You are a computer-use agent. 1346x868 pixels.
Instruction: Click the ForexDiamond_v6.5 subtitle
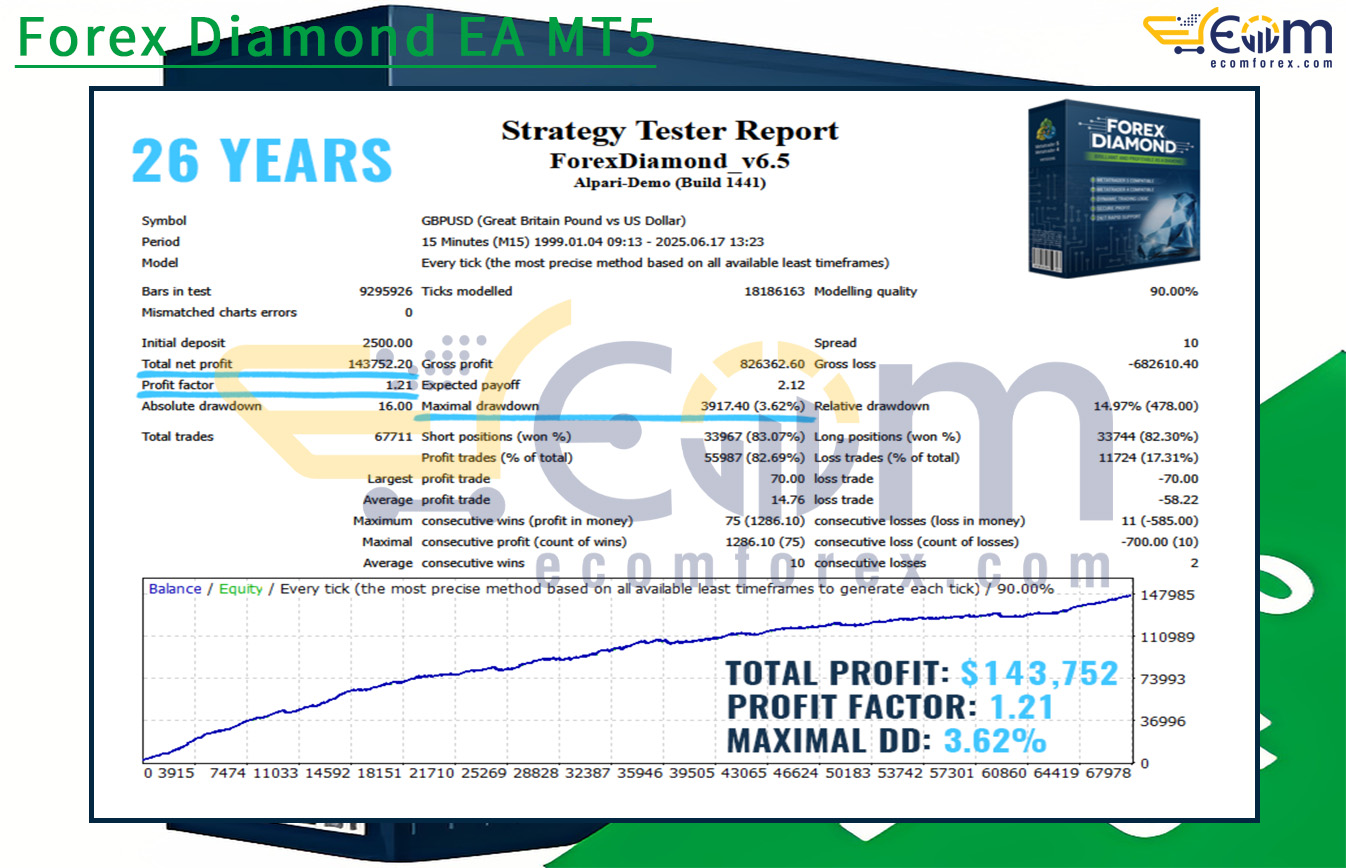pyautogui.click(x=669, y=161)
